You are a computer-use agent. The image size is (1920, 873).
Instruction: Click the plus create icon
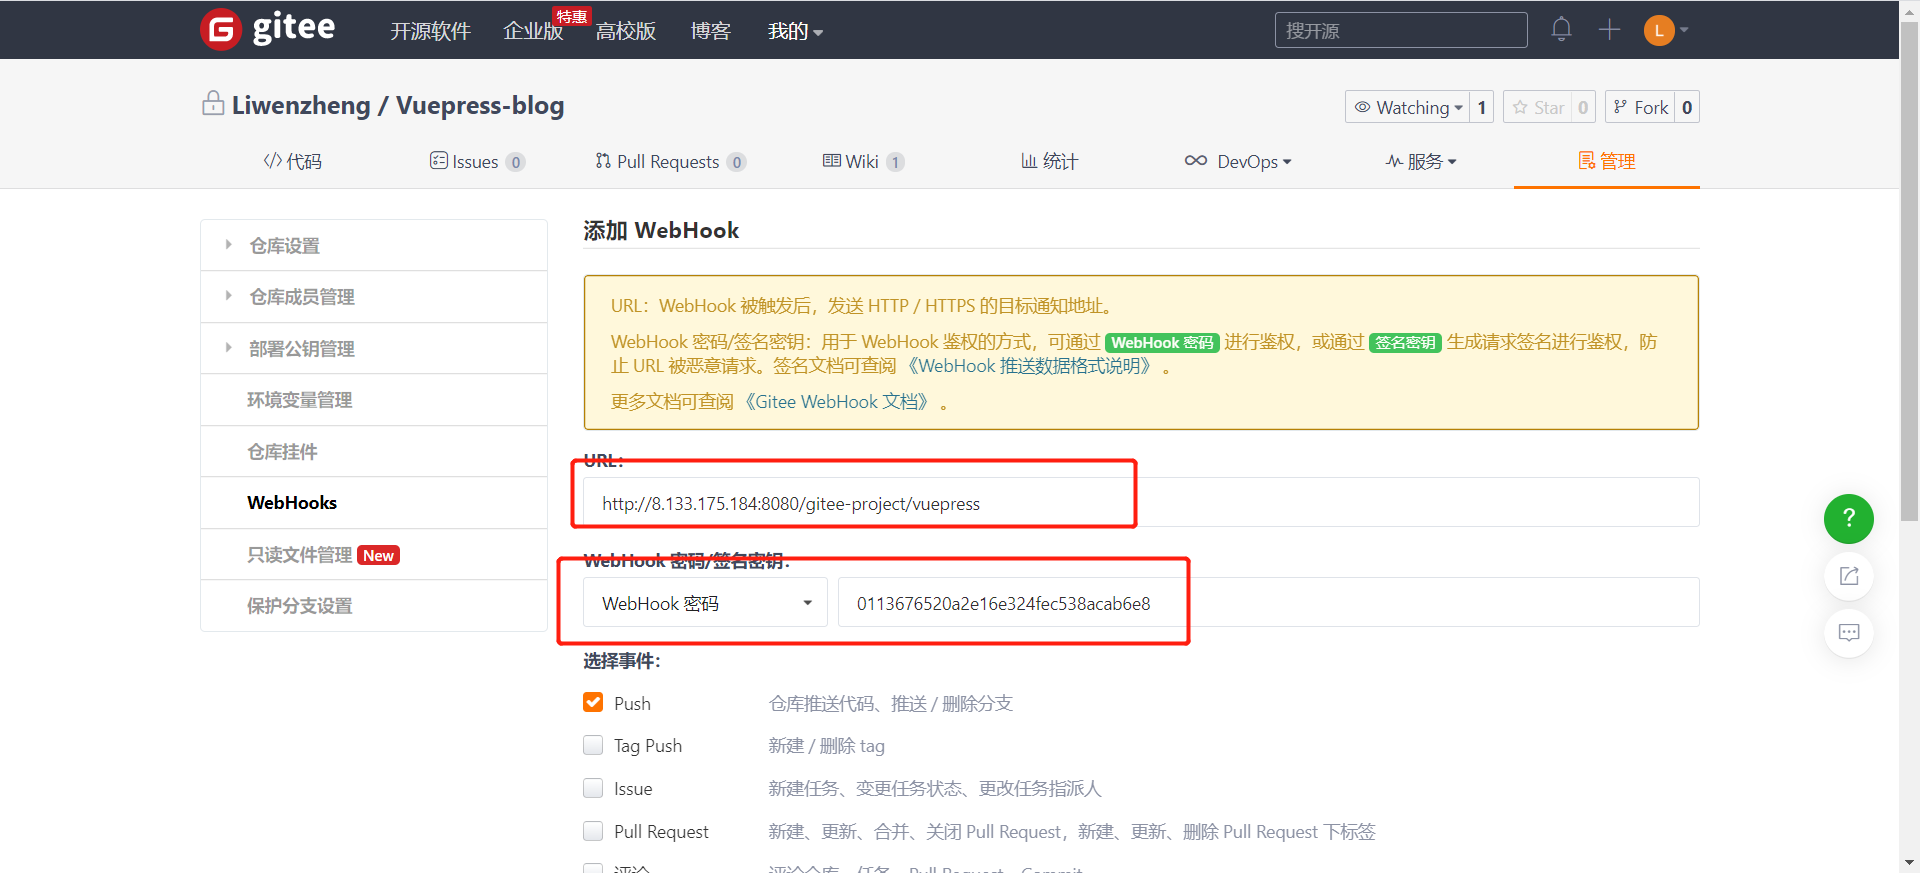pos(1609,30)
